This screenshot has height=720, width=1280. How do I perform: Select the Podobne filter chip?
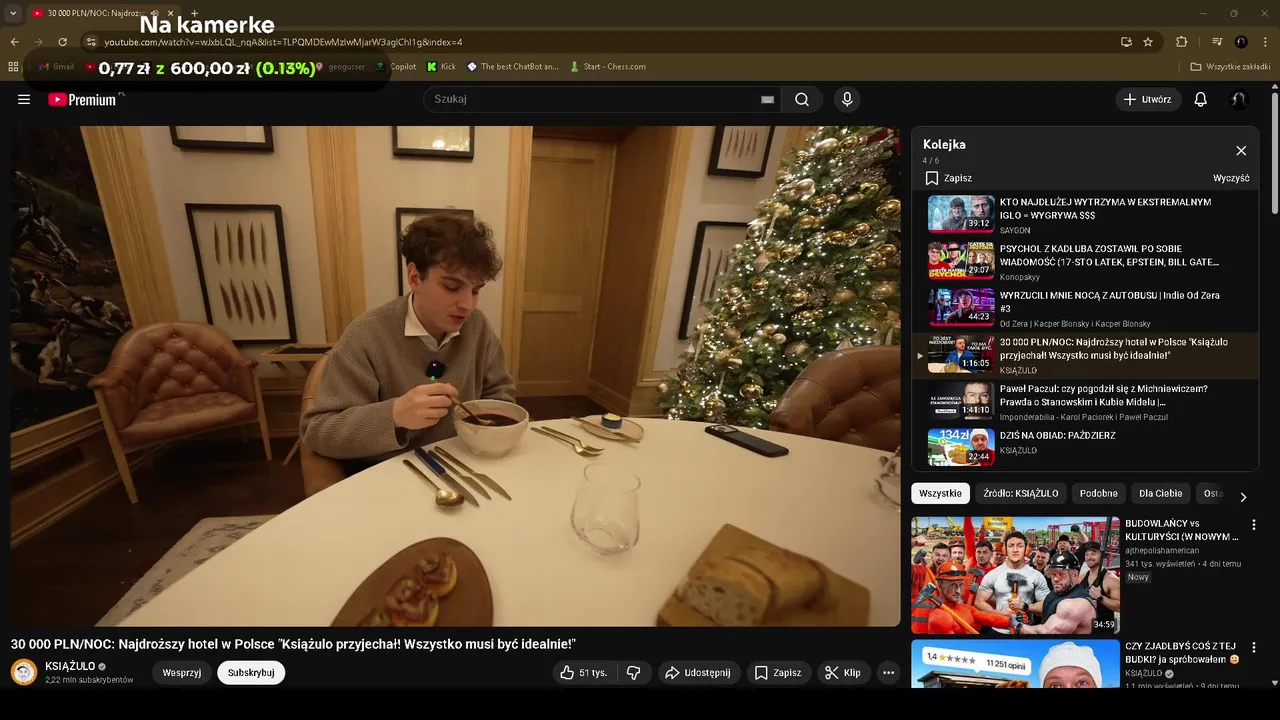[1099, 493]
